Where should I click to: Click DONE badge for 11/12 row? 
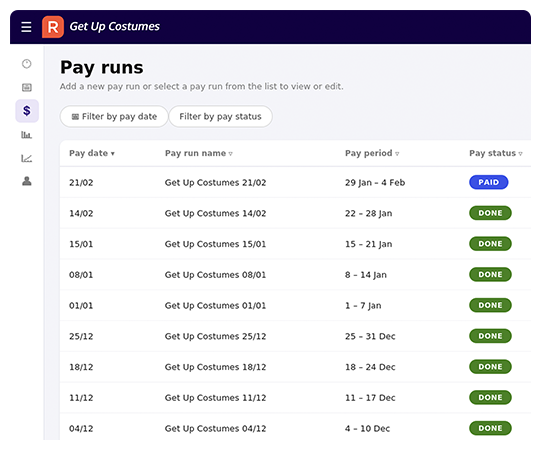tap(490, 397)
